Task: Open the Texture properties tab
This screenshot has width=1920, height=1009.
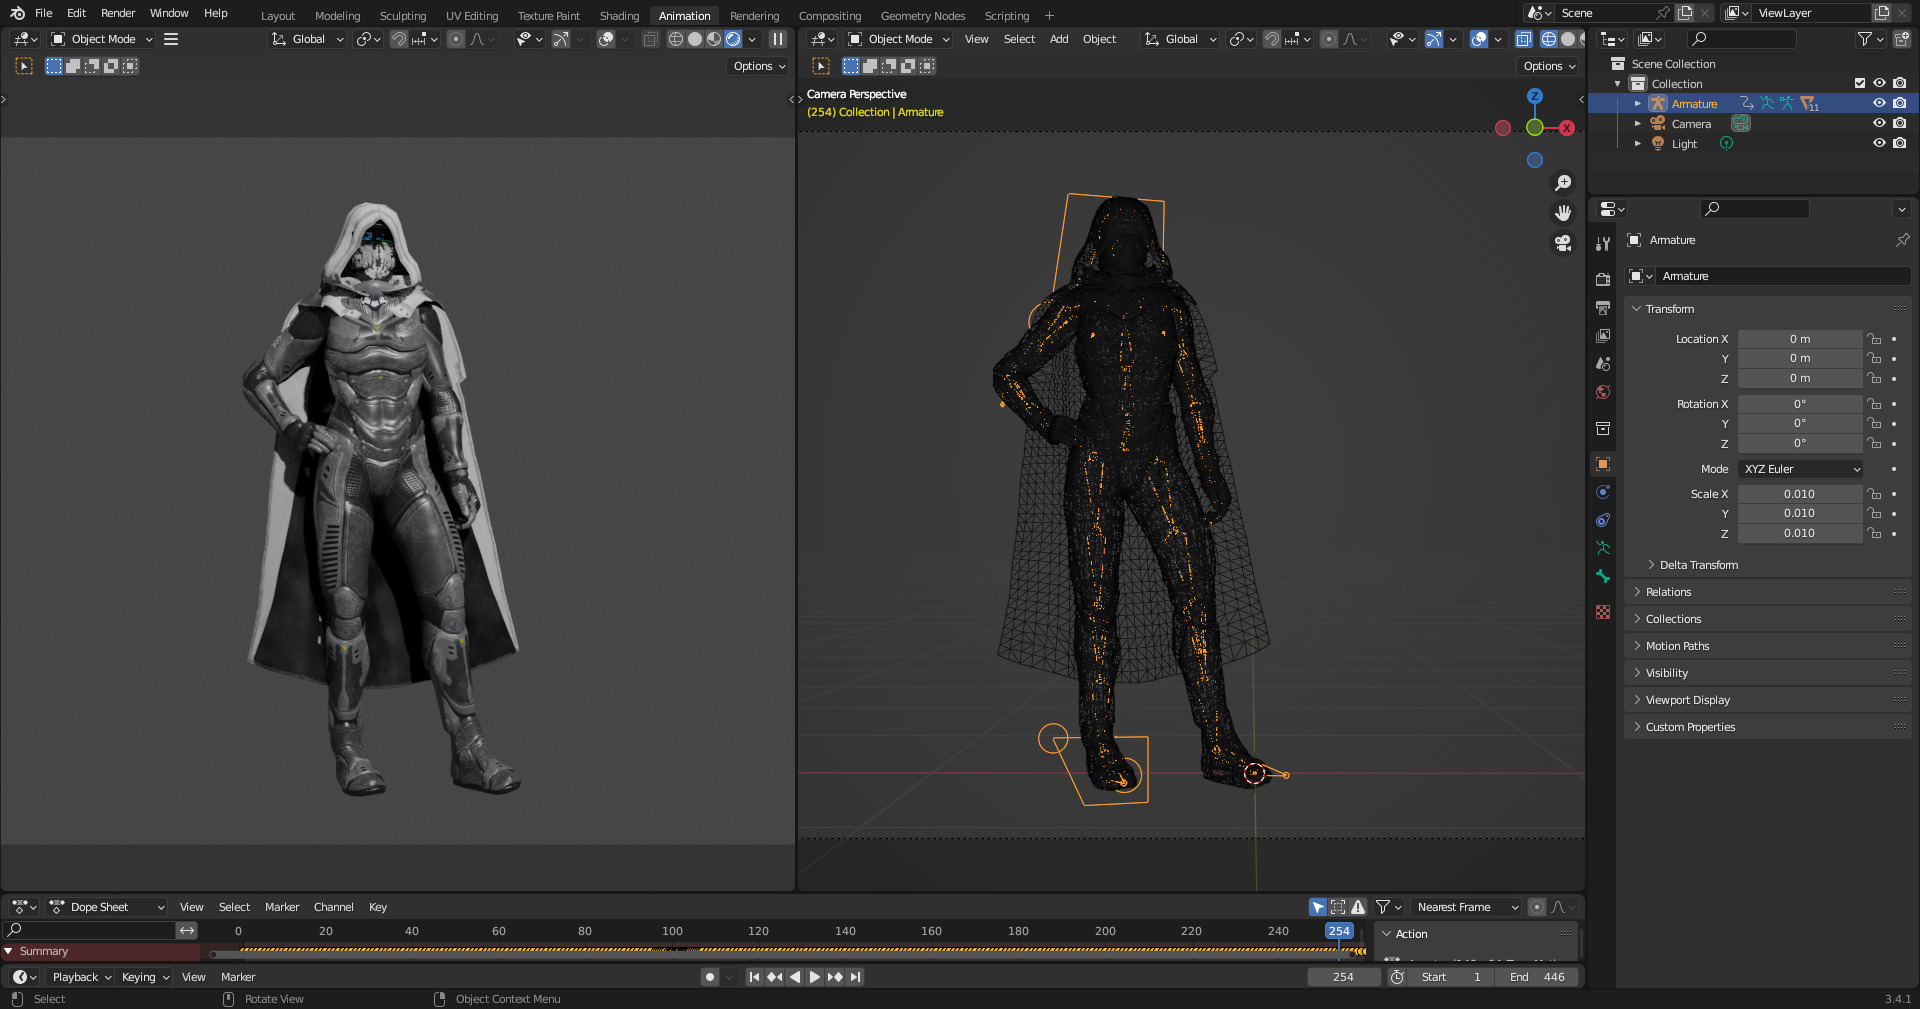Action: coord(1603,612)
